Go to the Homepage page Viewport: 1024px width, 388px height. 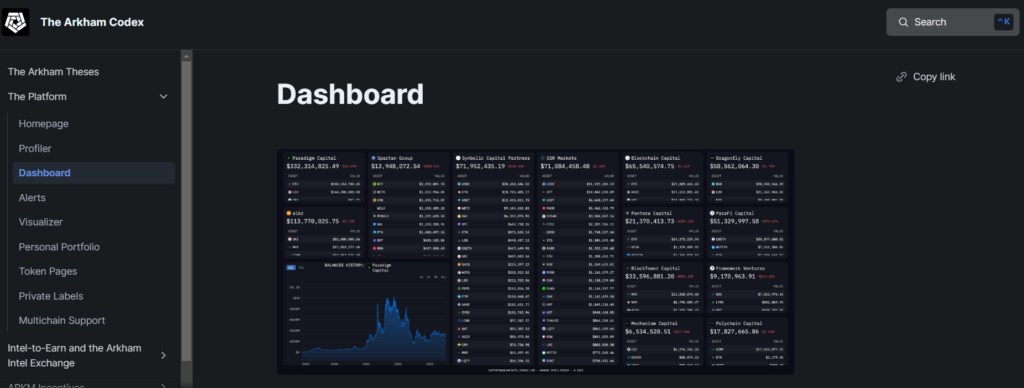tap(44, 124)
